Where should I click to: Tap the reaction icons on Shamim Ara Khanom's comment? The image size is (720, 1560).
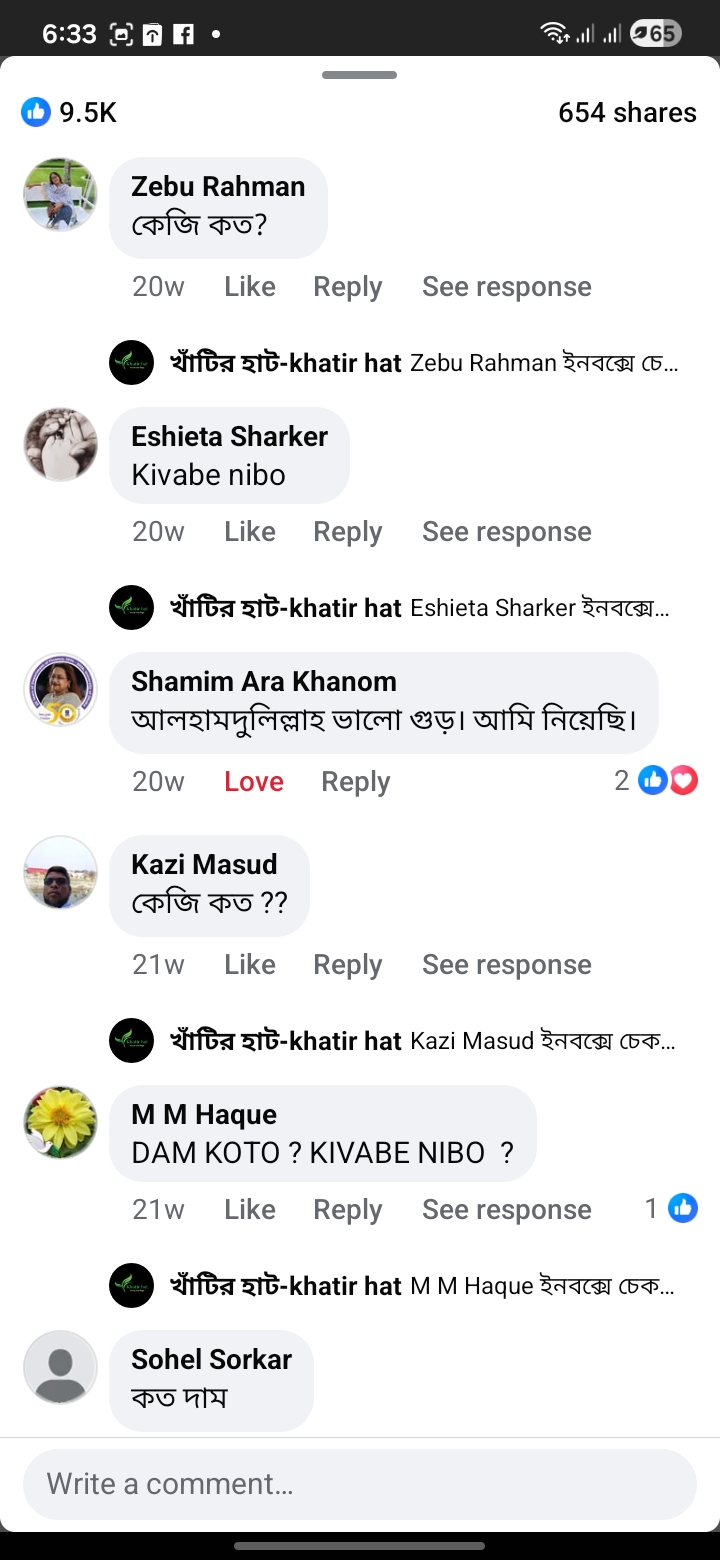pos(668,781)
